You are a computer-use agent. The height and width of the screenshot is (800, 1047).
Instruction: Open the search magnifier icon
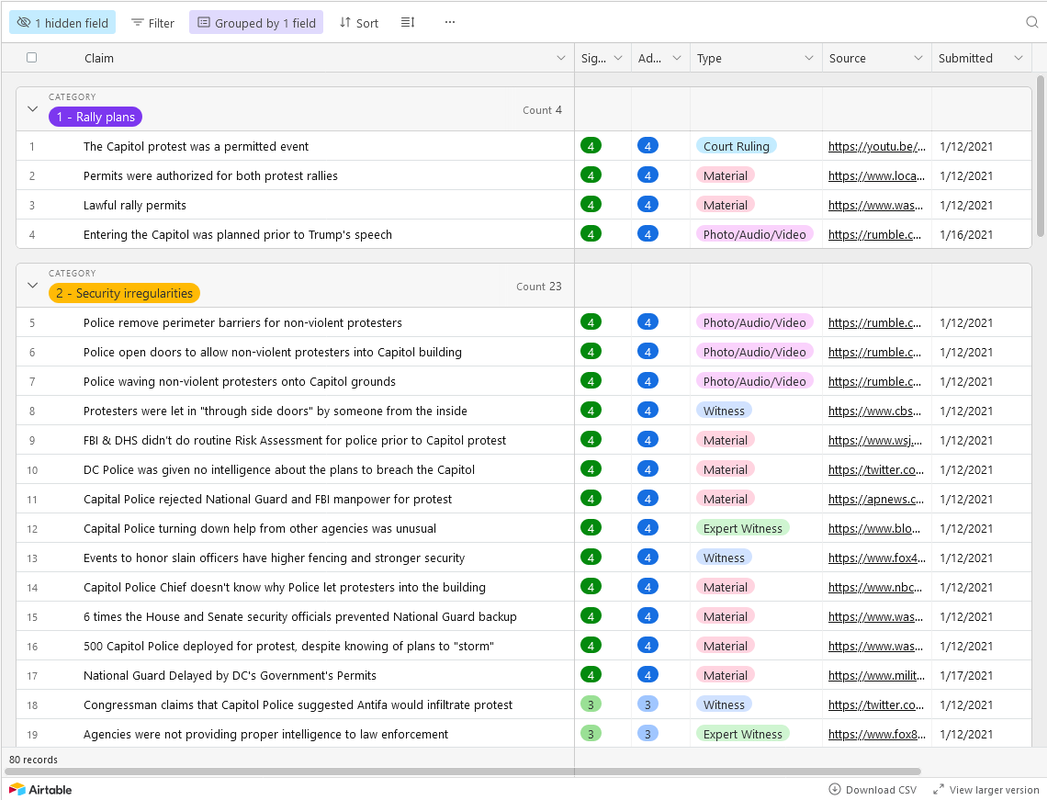1032,22
